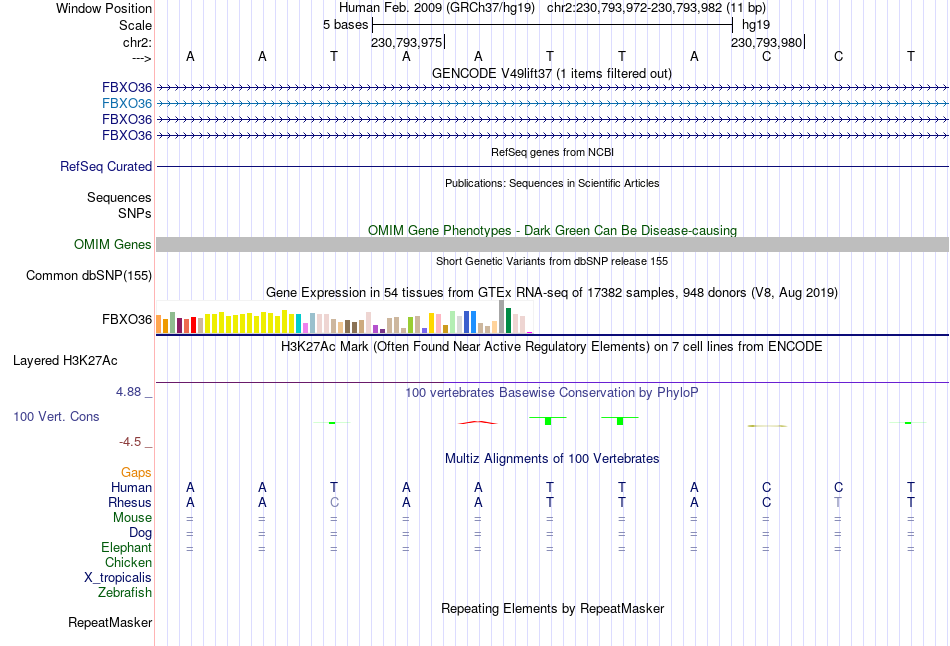The width and height of the screenshot is (950, 646).
Task: Click the Human Feb. 2009 (GRCh37/hg19) title
Action: [437, 8]
